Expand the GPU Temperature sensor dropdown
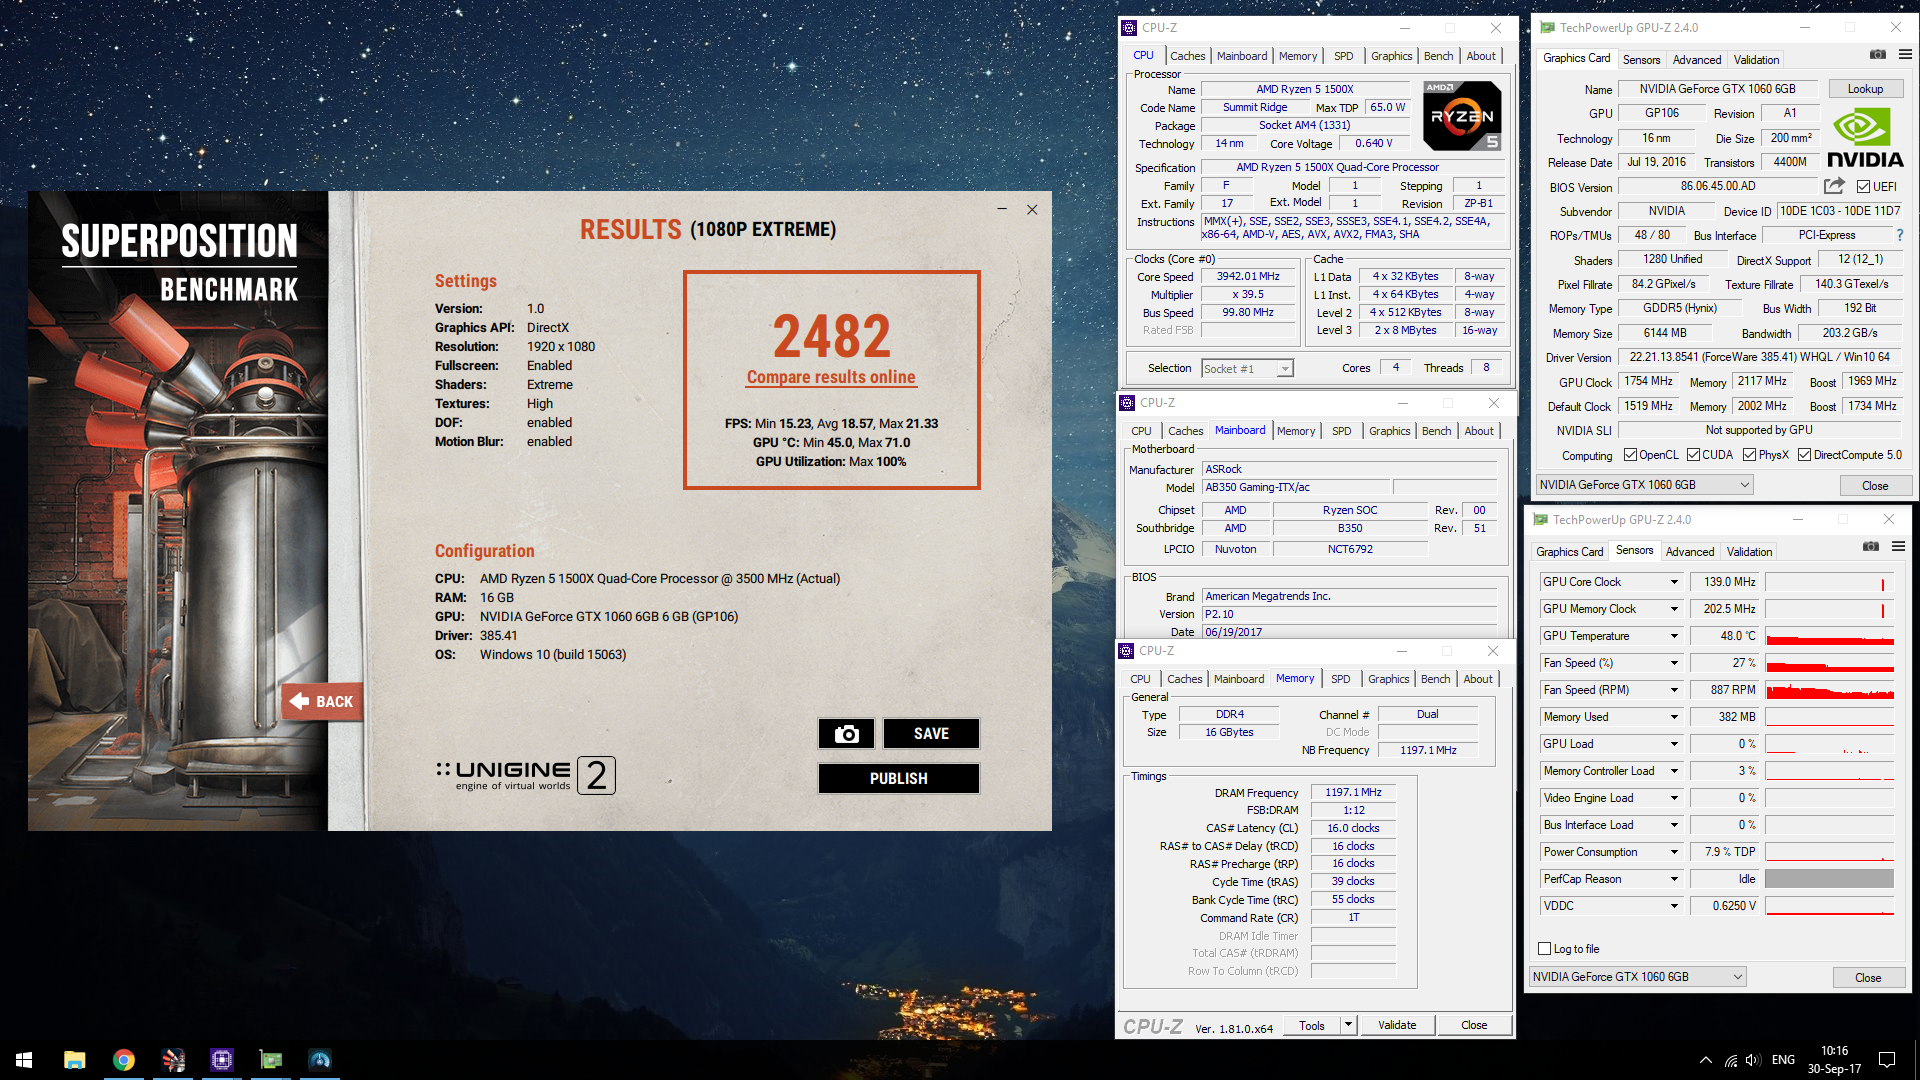Viewport: 1920px width, 1080px height. point(1674,636)
